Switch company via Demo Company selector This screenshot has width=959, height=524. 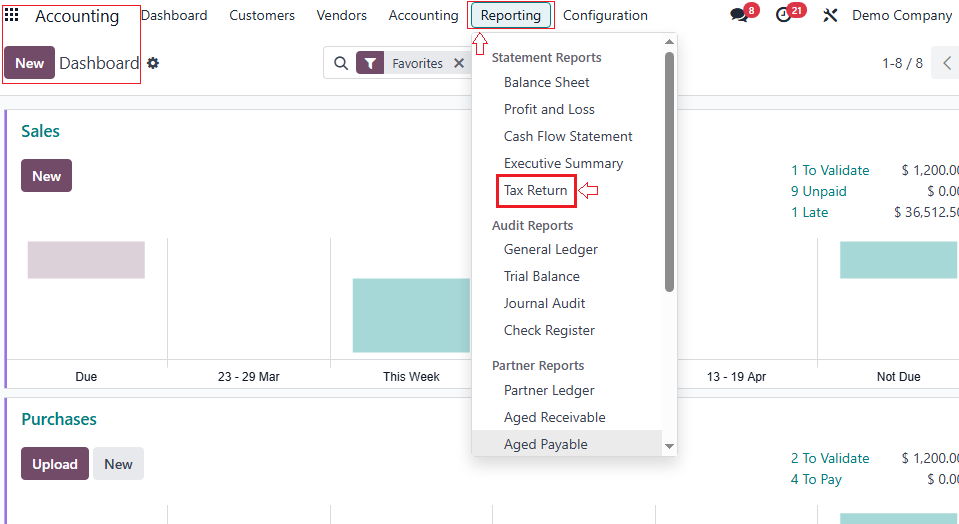pyautogui.click(x=901, y=15)
